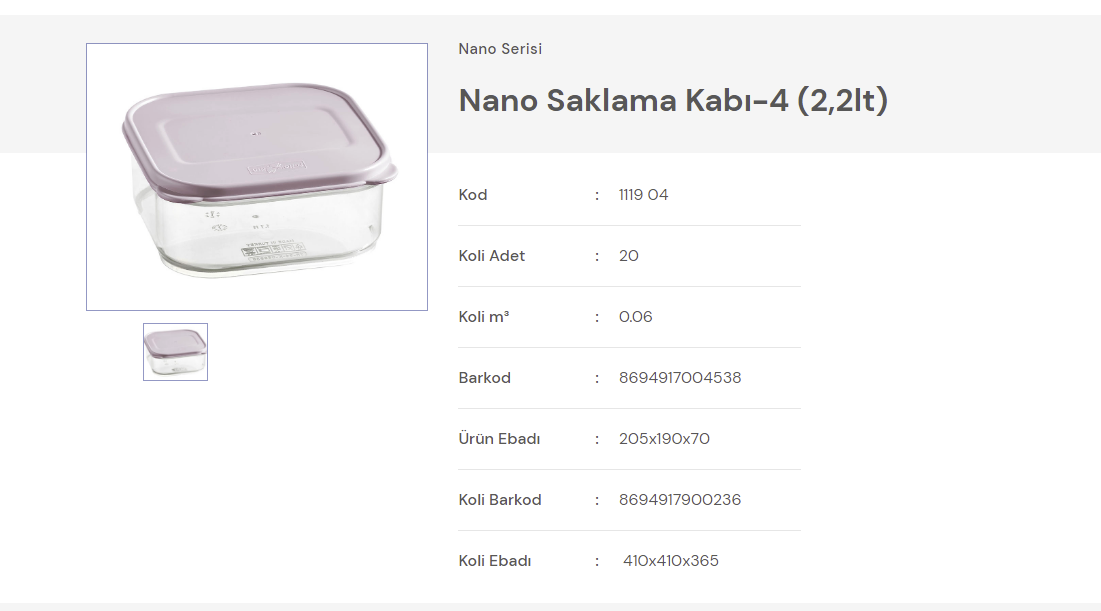The image size is (1101, 611).
Task: Click the lilac lid in the large product photo
Action: [253, 132]
